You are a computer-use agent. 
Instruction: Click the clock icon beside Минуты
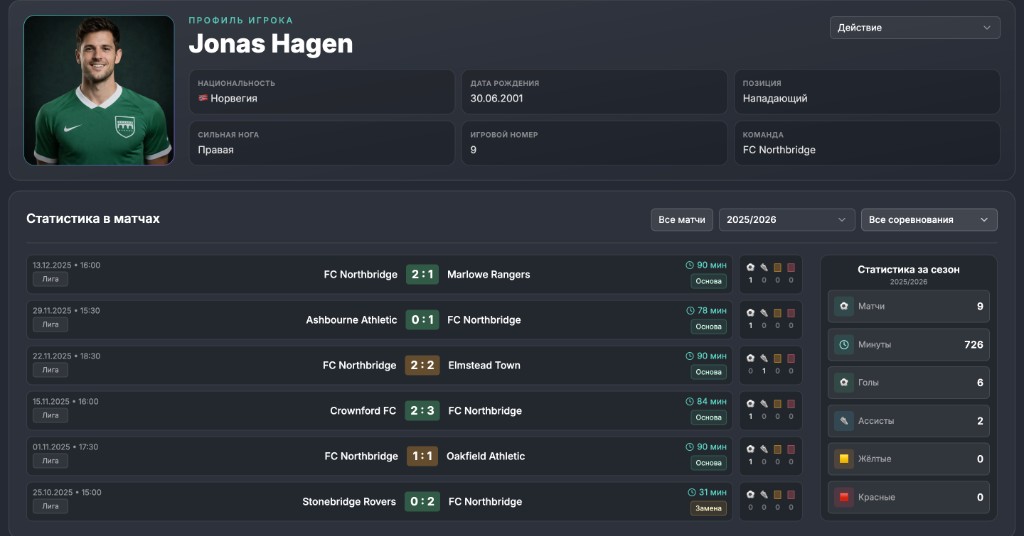(x=844, y=345)
